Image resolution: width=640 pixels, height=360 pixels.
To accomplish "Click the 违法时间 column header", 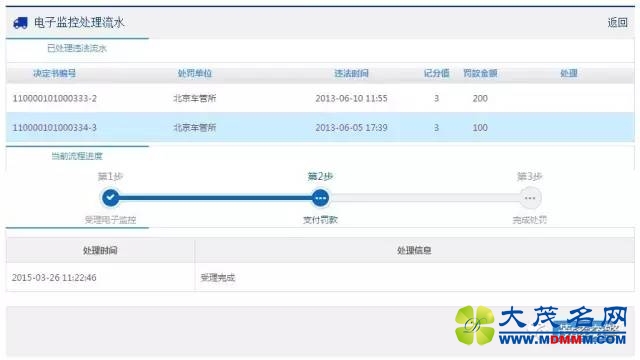I will click(x=351, y=73).
